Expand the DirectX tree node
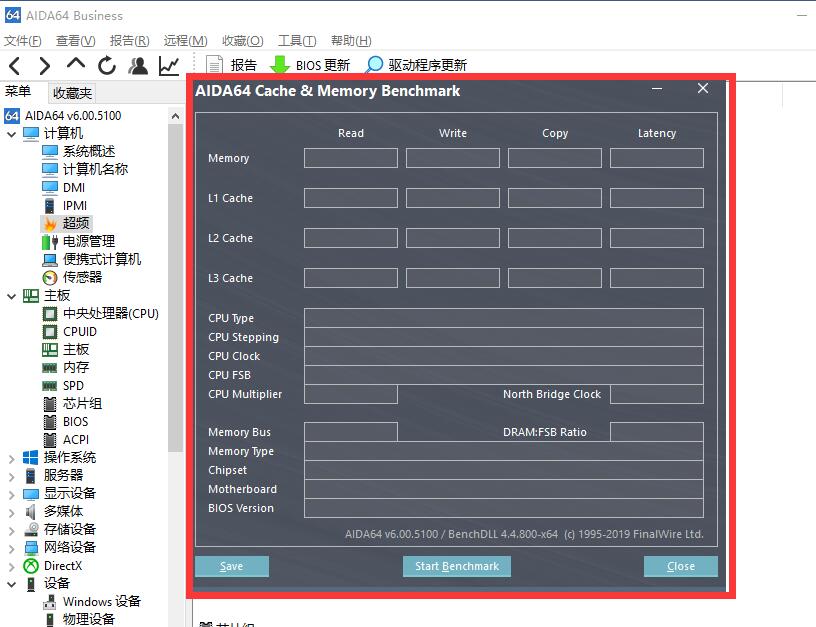This screenshot has height=627, width=816. click(x=11, y=566)
